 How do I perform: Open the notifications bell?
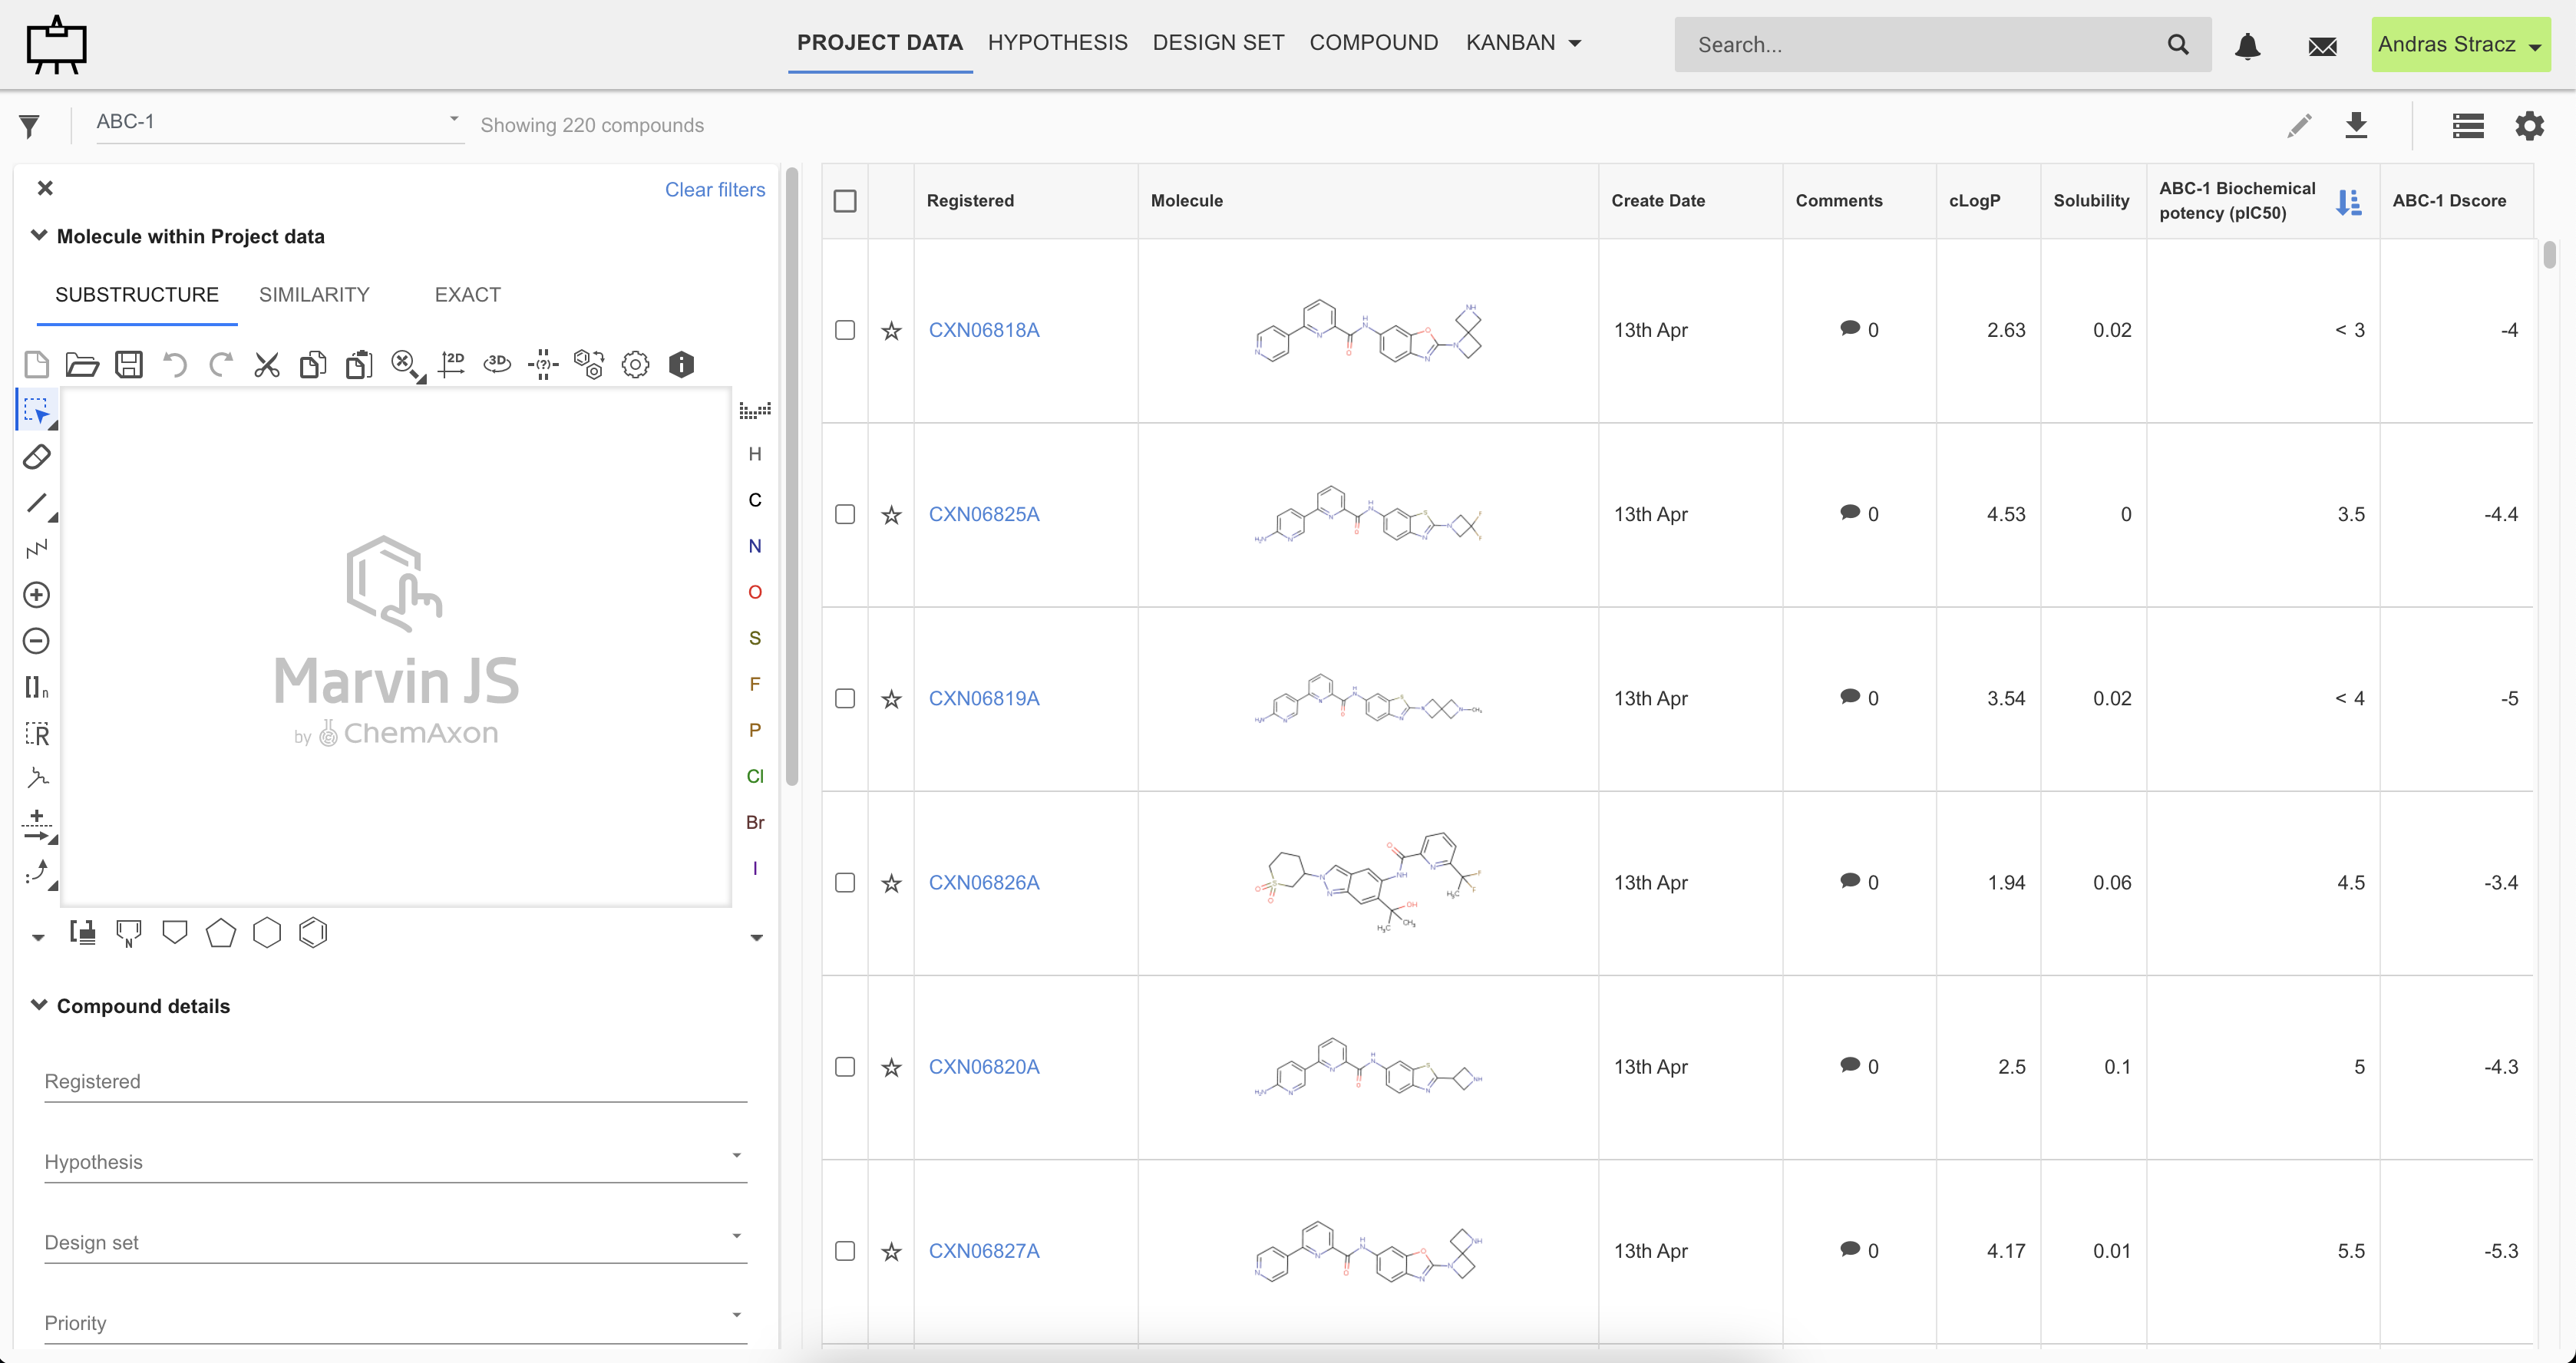(2247, 45)
